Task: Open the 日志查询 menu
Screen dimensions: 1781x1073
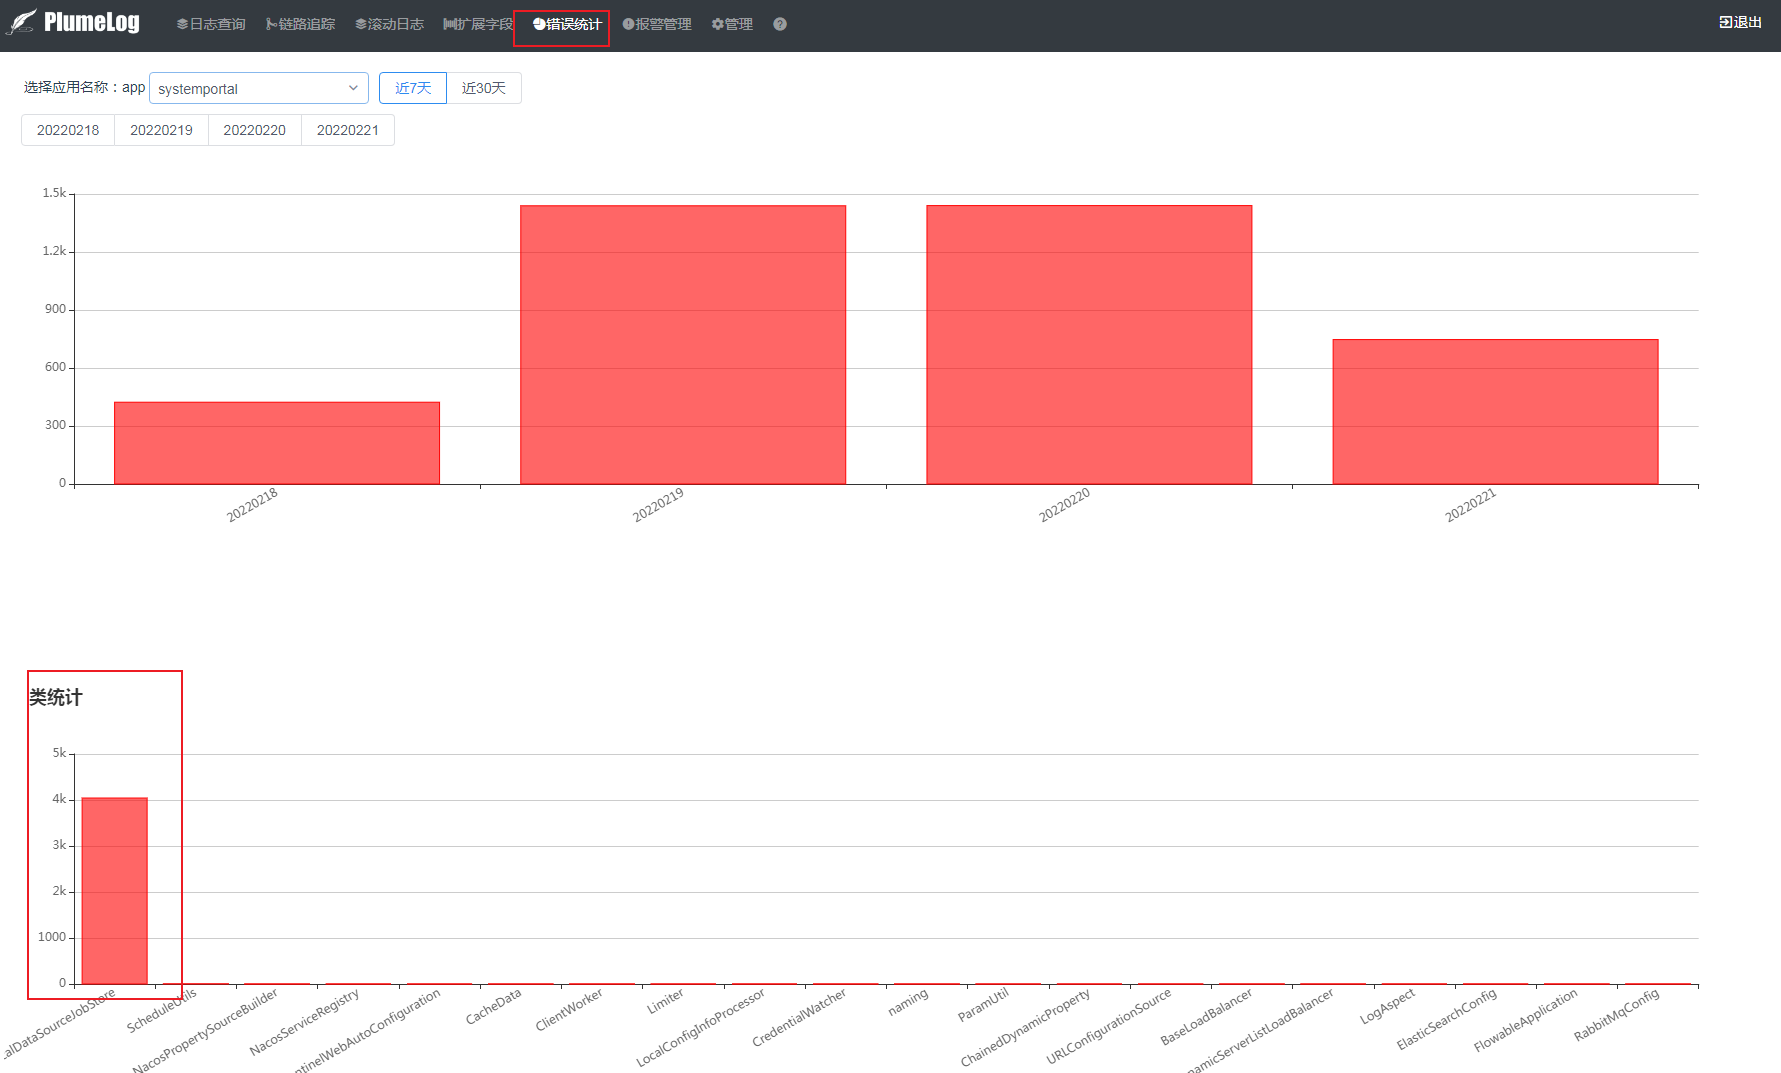Action: pos(211,24)
